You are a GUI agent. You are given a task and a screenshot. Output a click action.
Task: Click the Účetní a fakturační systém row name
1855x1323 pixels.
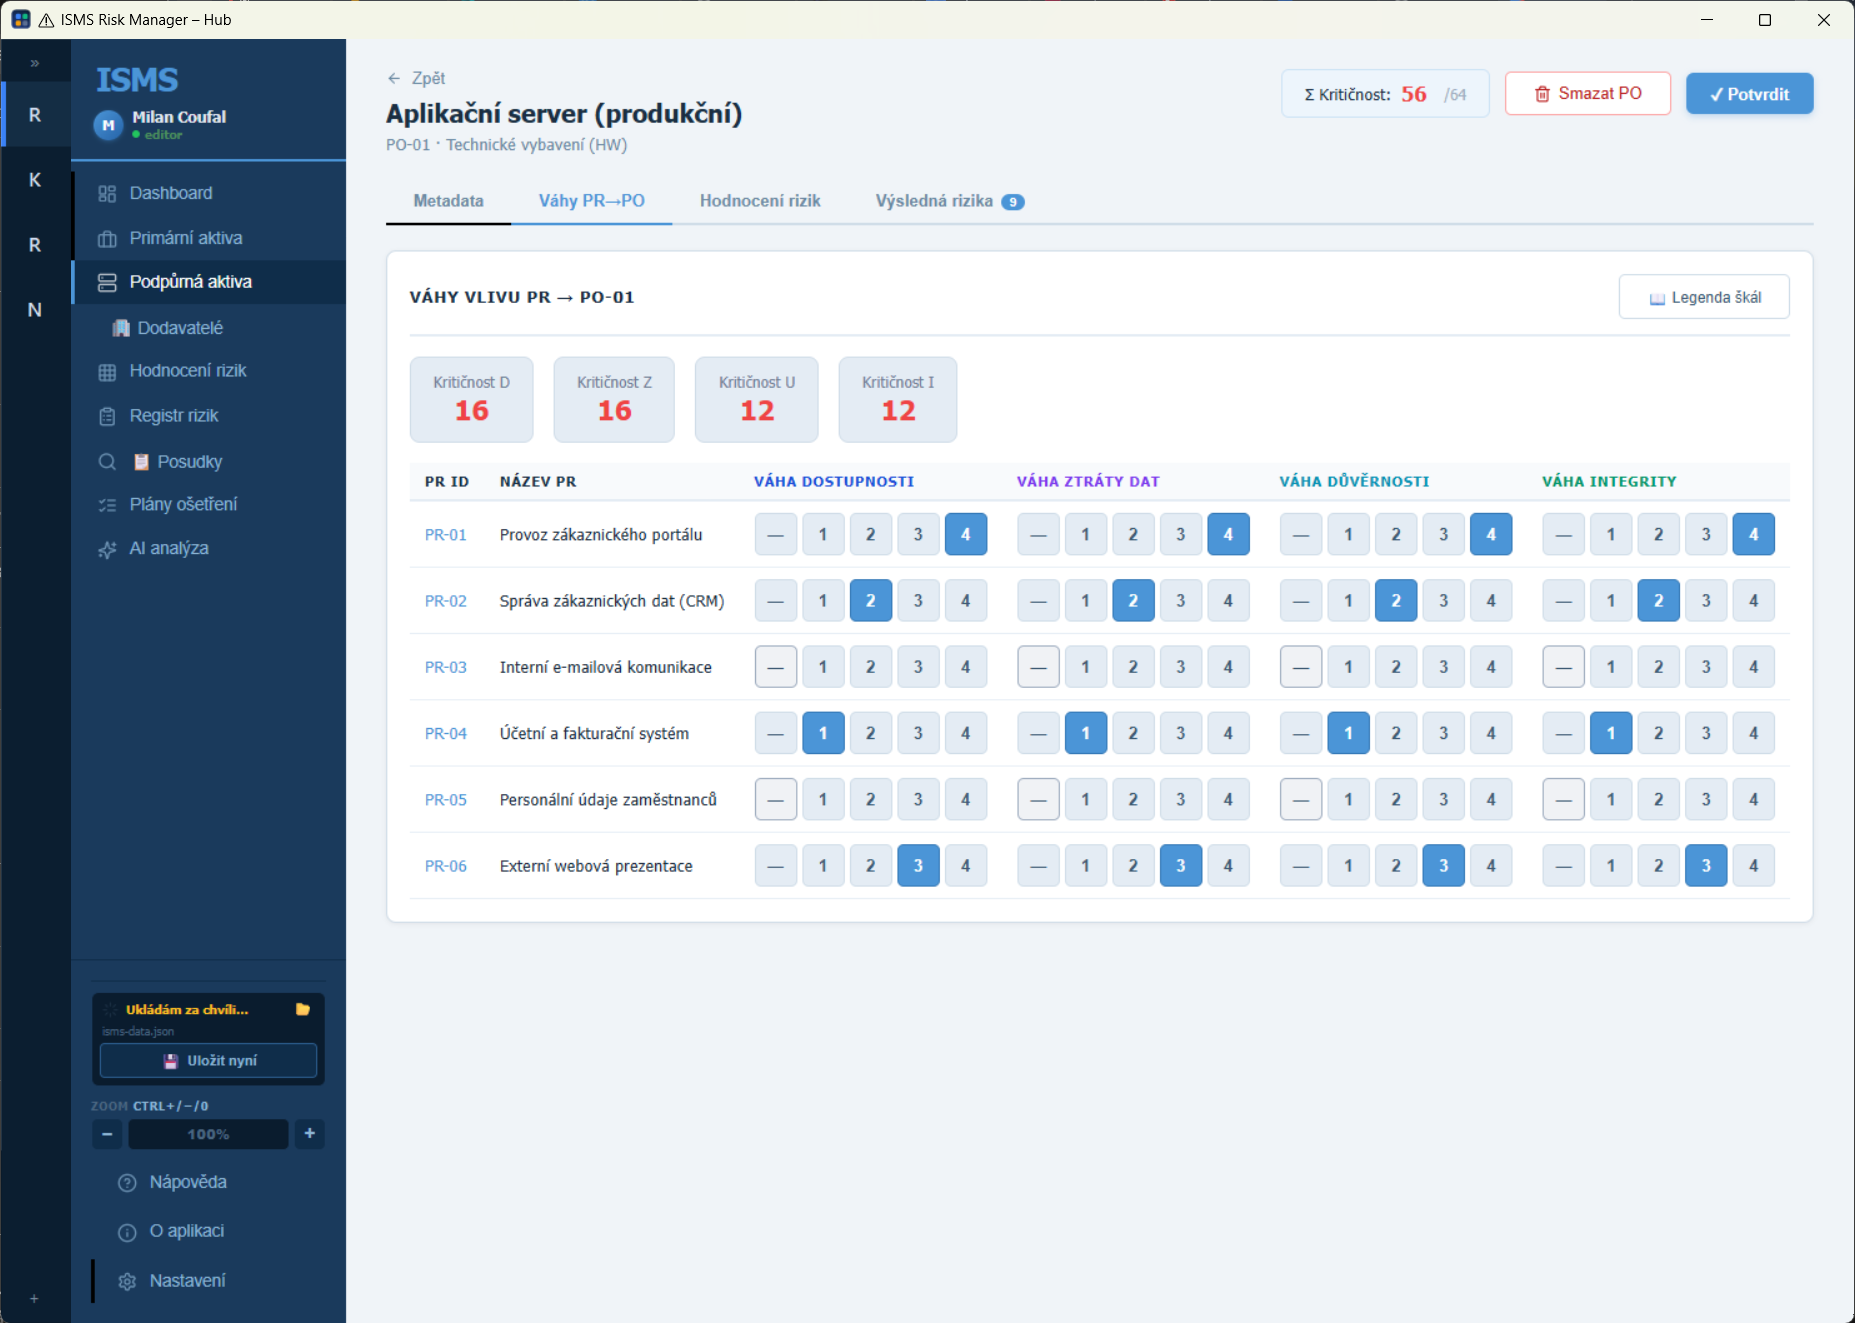click(594, 734)
